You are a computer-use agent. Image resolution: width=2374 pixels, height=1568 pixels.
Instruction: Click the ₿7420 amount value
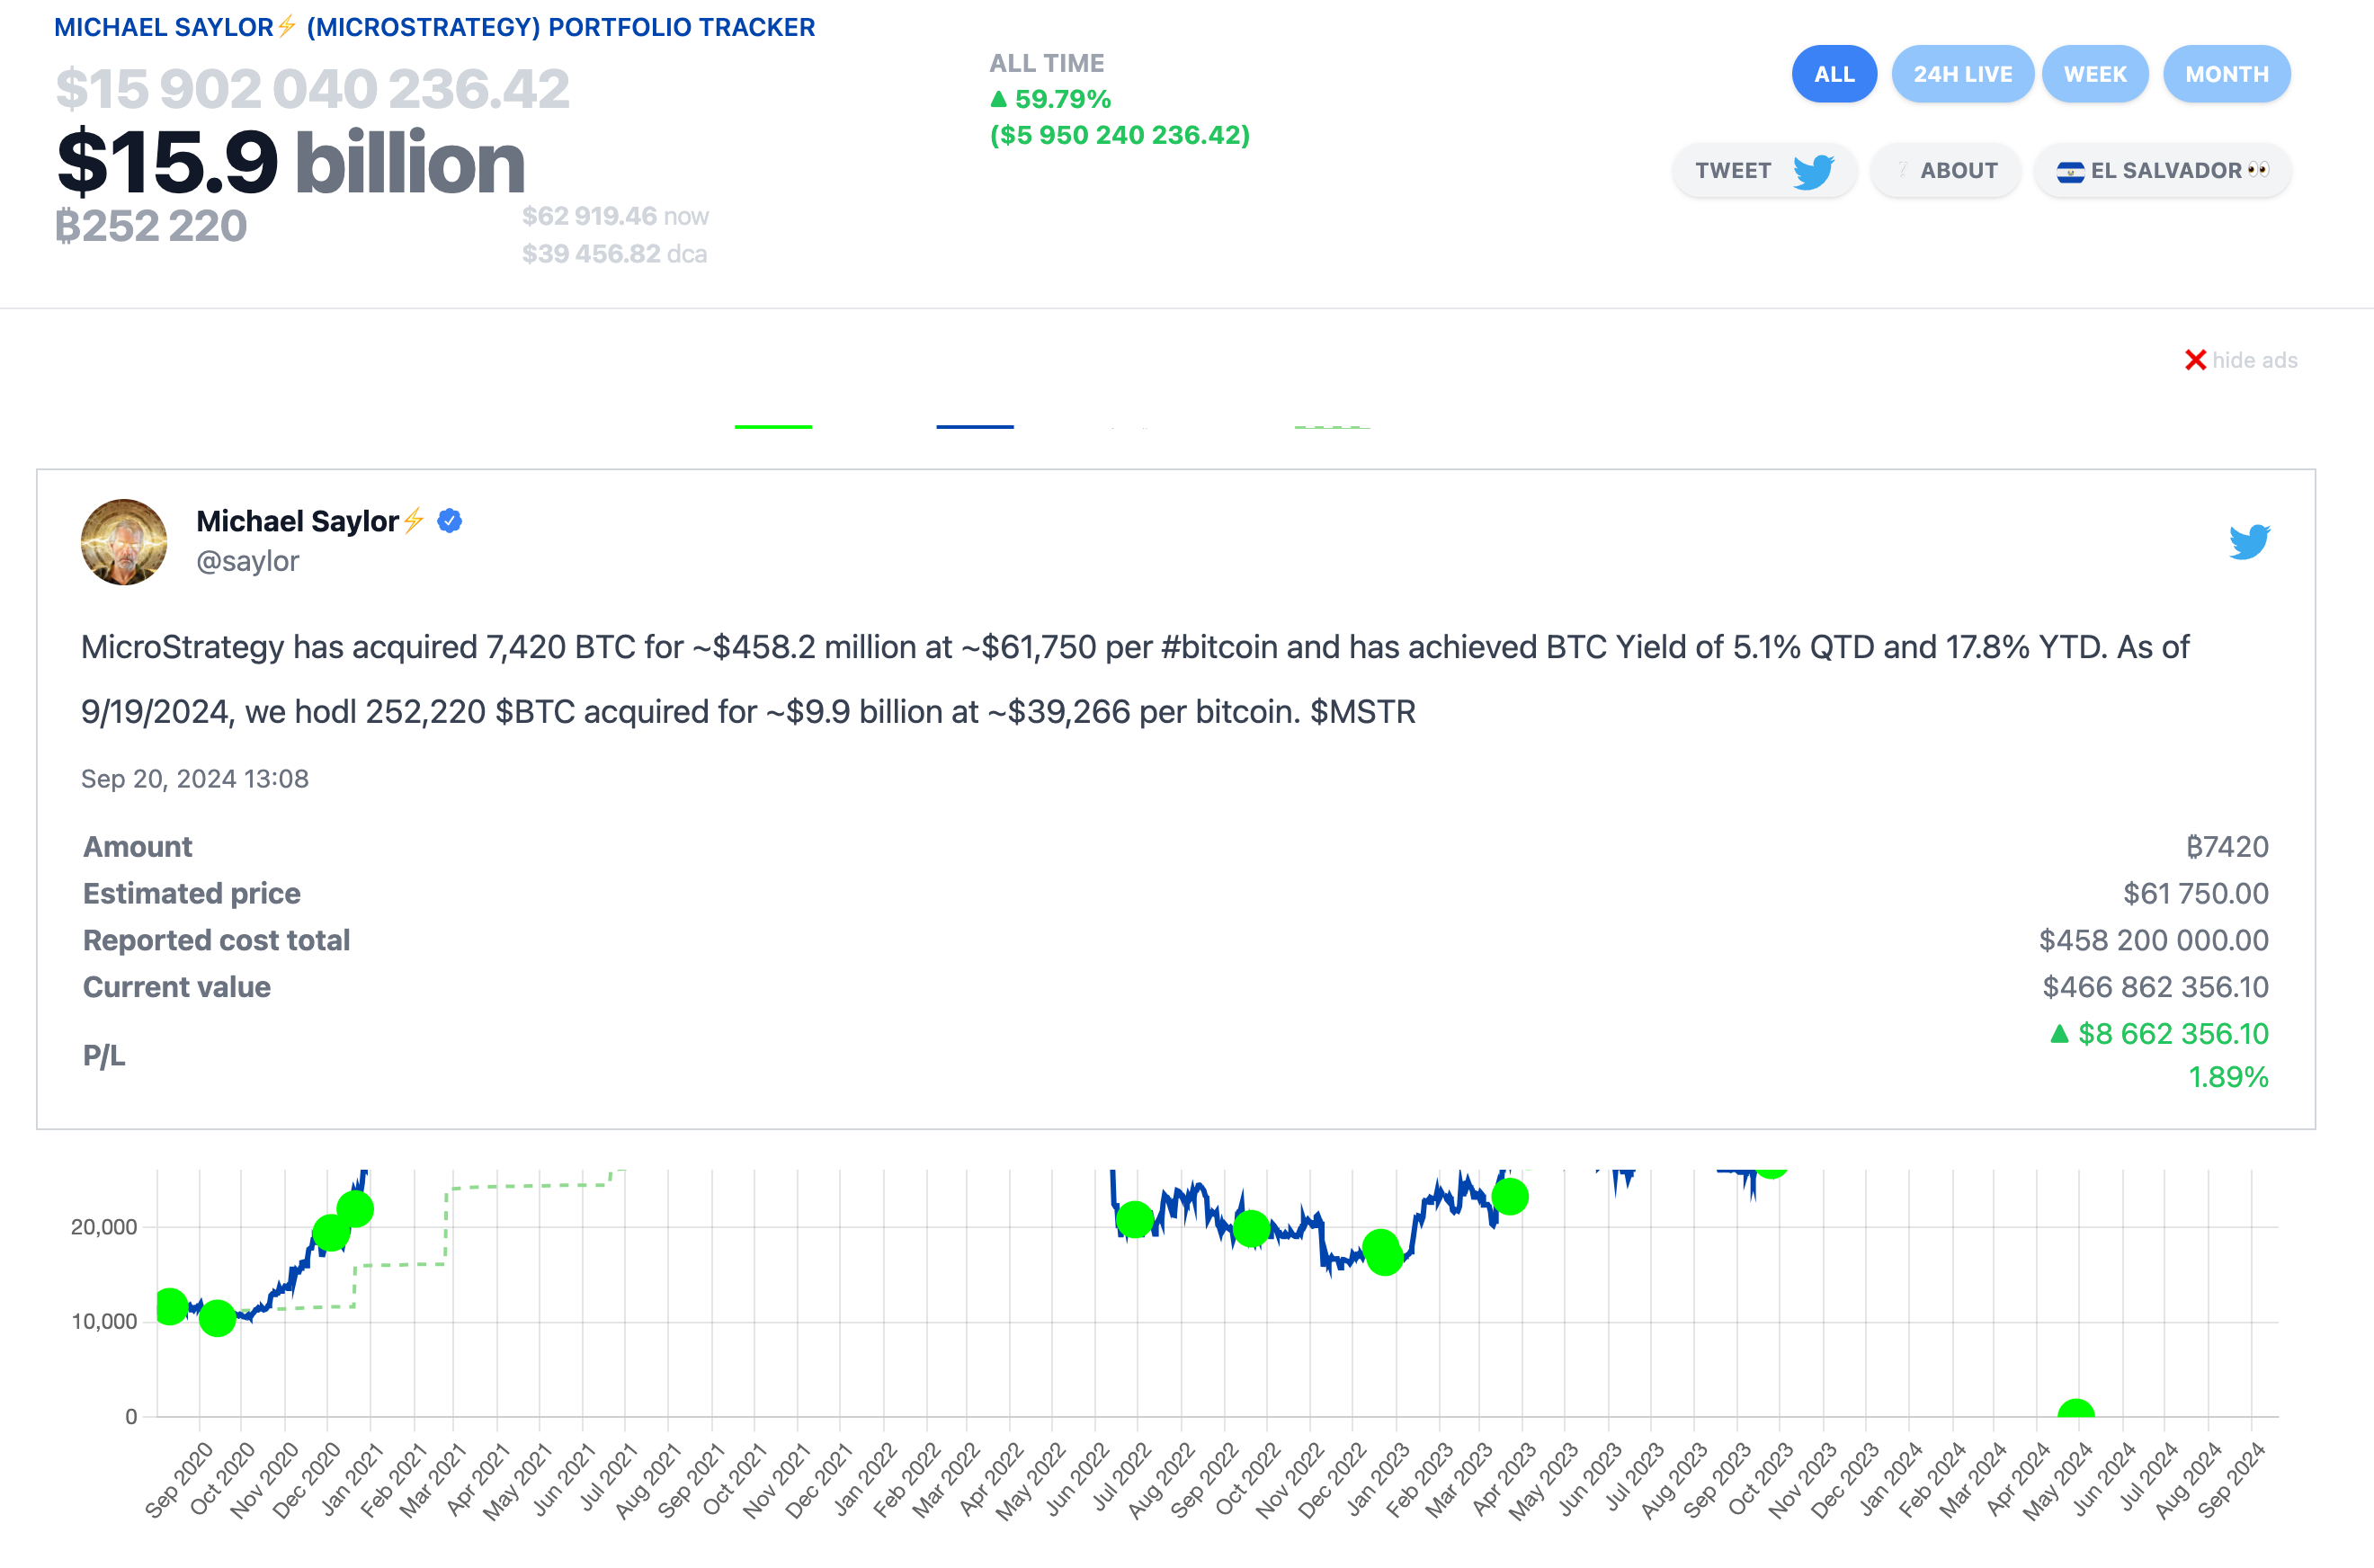2227,847
